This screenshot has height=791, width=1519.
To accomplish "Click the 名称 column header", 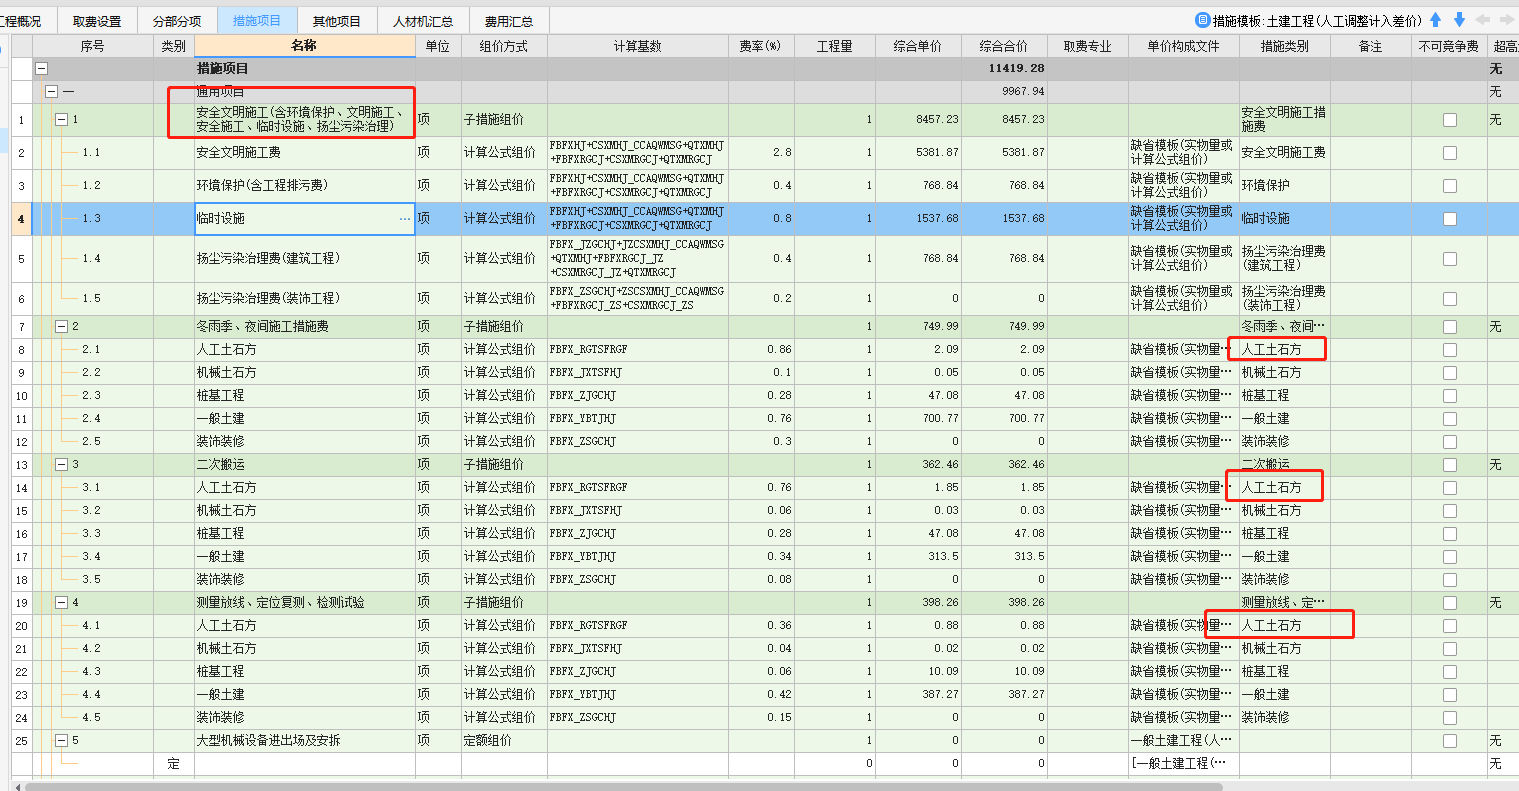I will point(305,46).
